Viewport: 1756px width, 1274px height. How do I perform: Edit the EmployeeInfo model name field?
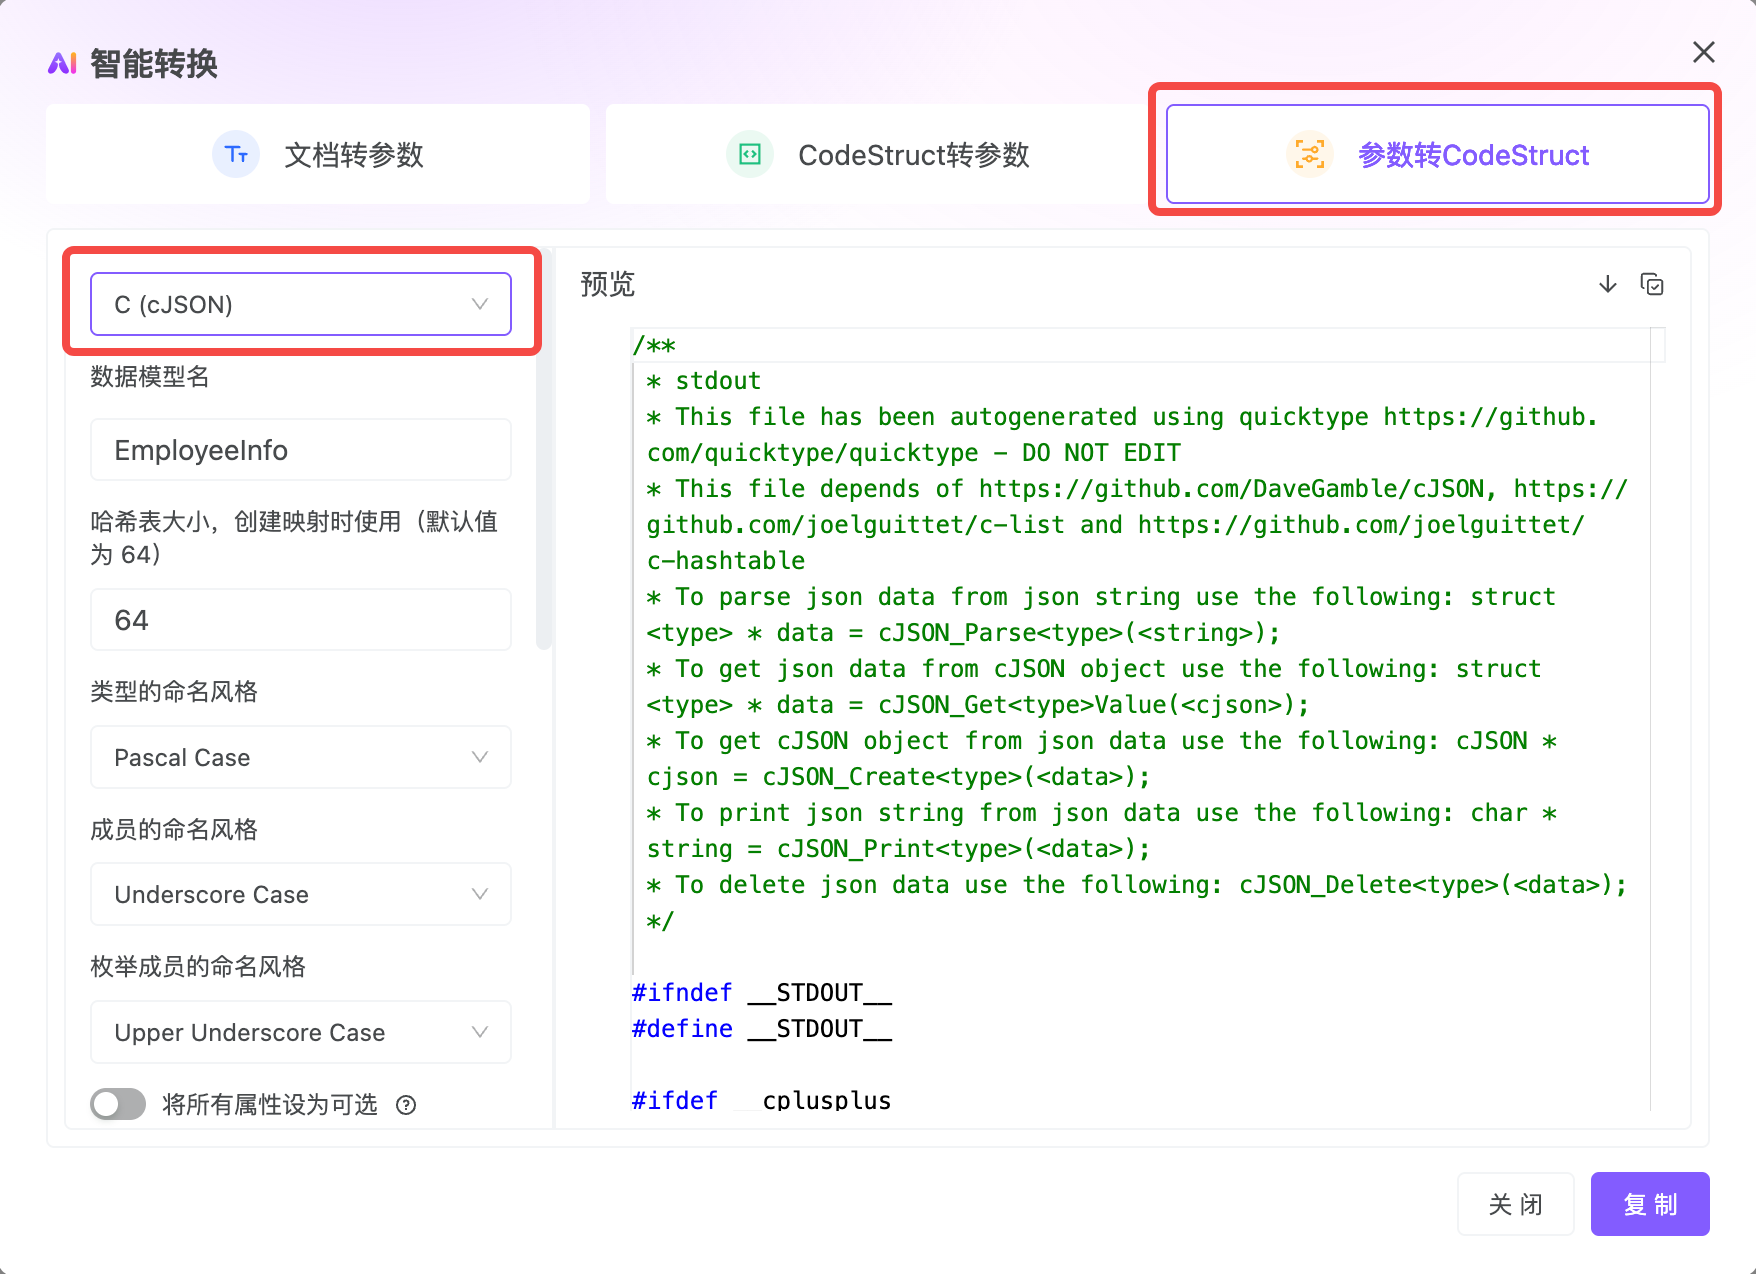301,450
